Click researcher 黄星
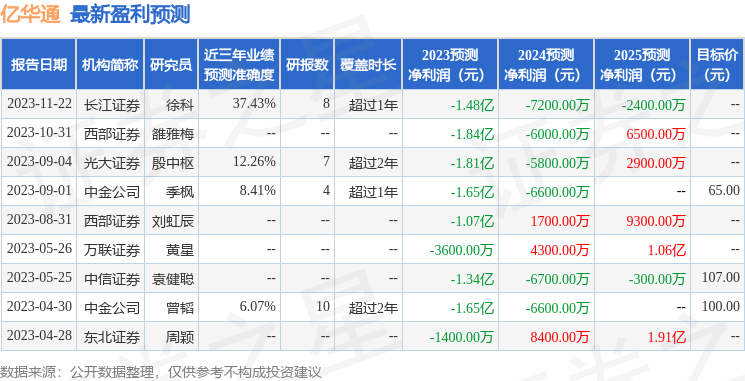745x381 pixels. point(180,250)
